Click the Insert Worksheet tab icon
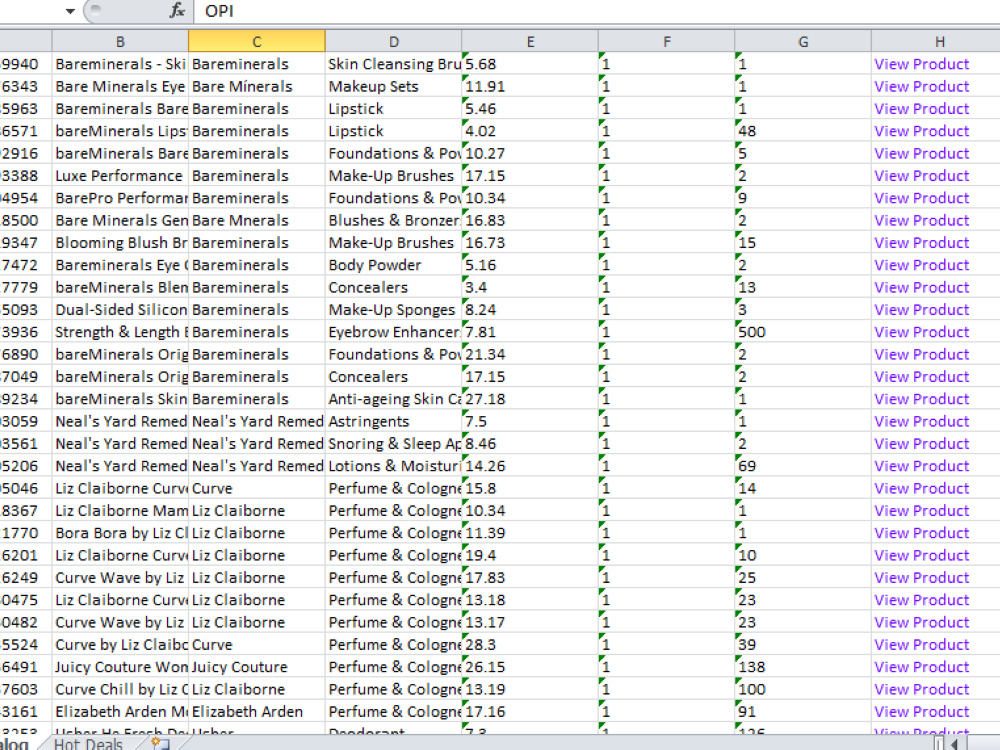Viewport: 1000px width, 750px height. [160, 743]
